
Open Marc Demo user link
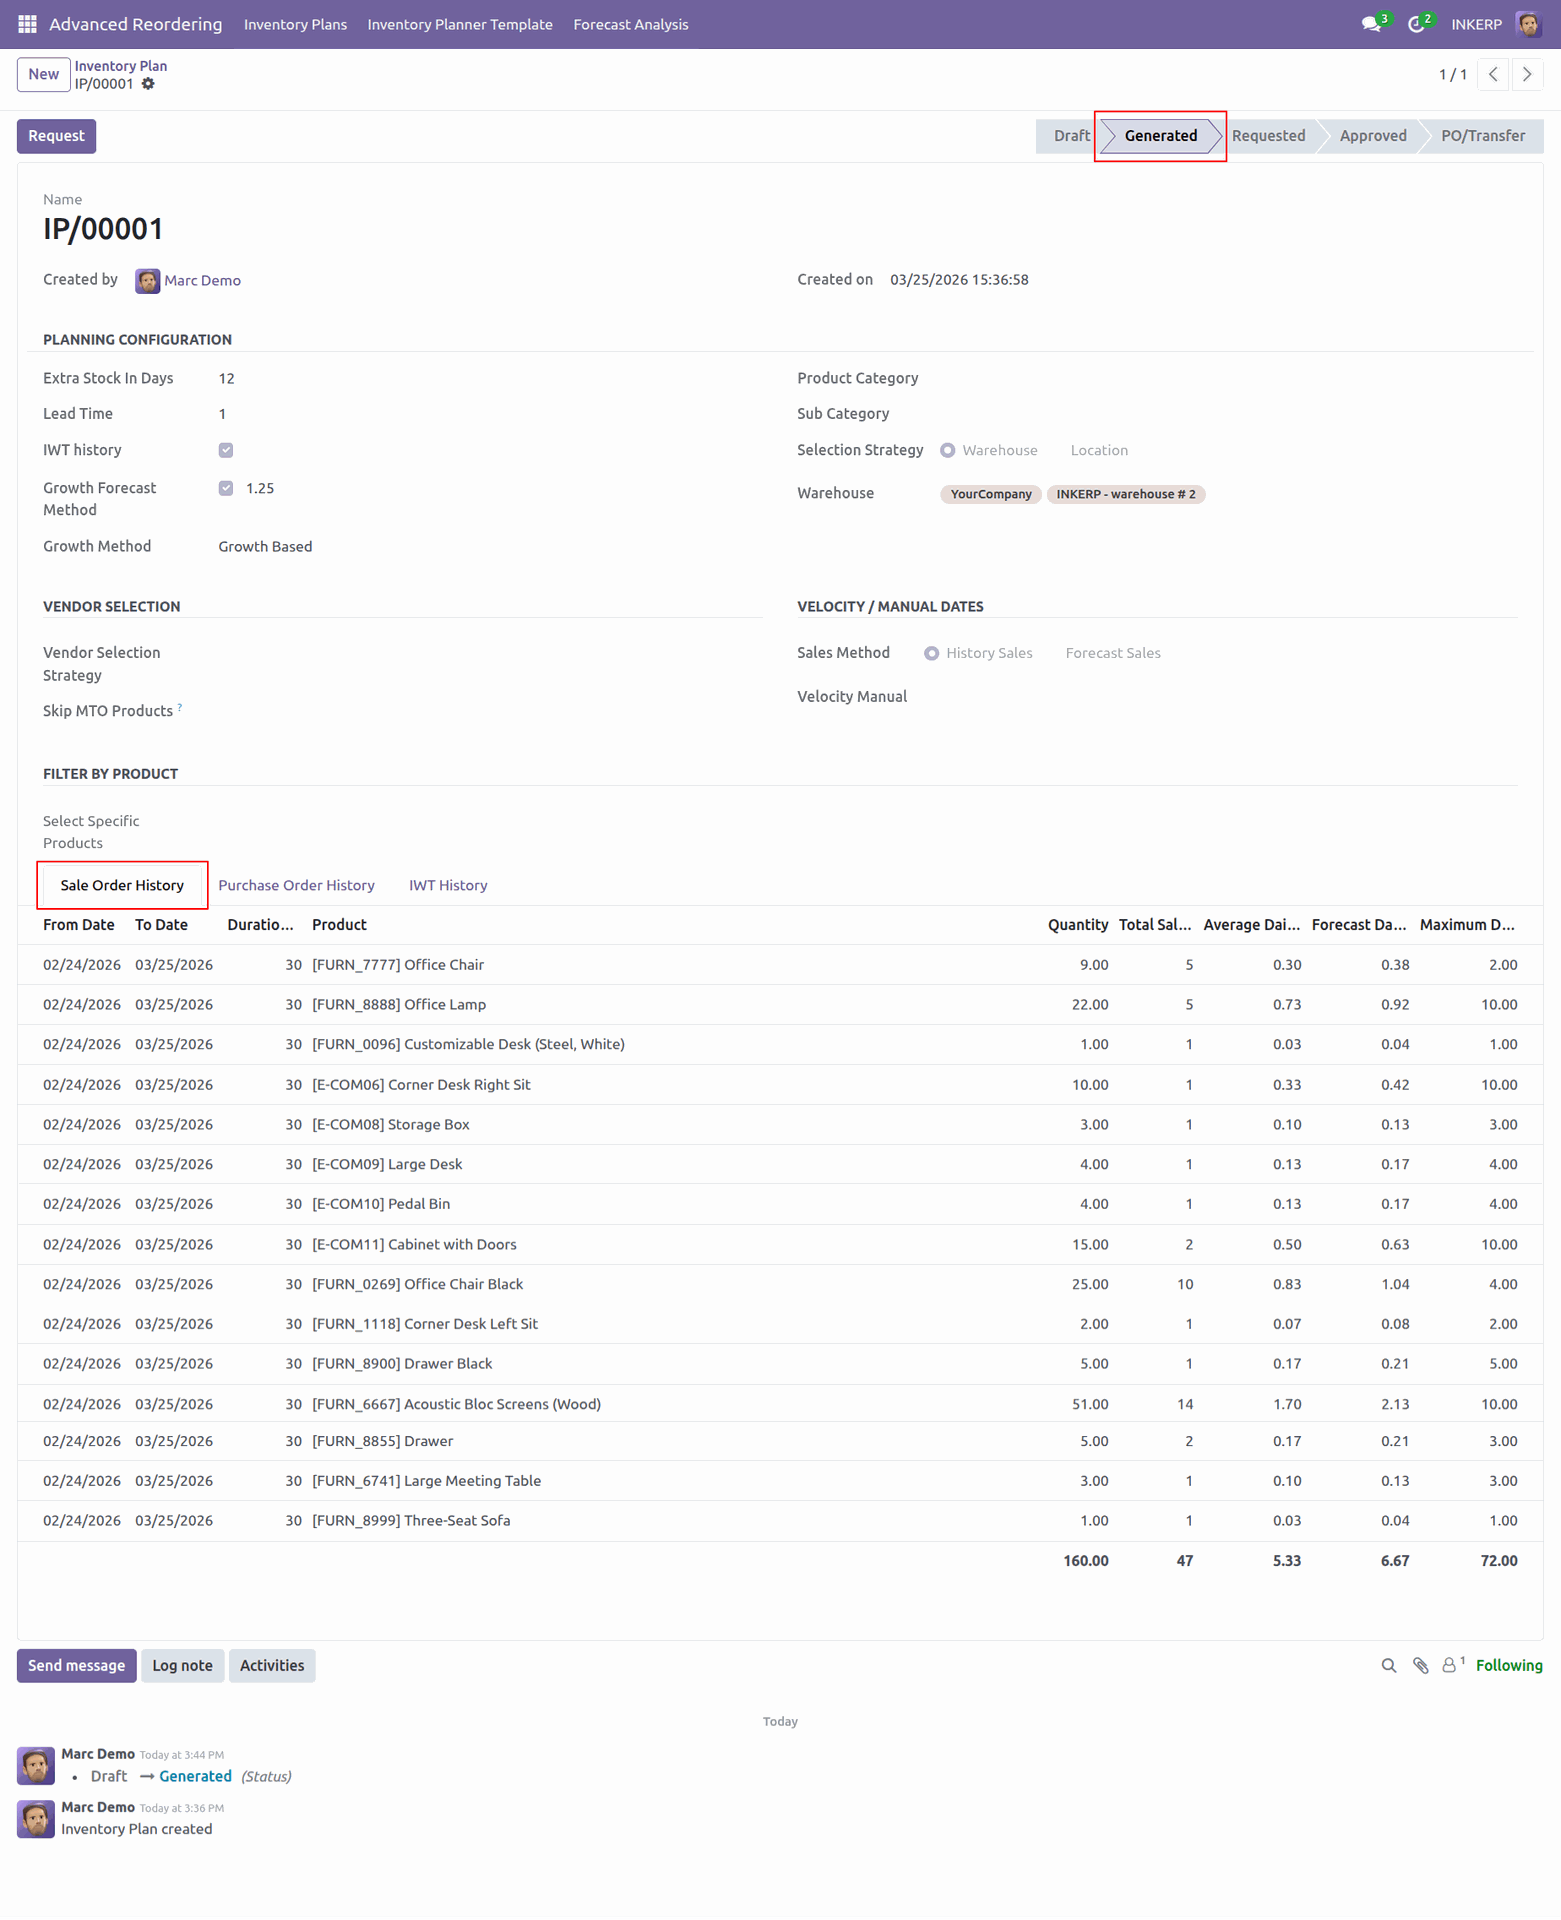click(202, 281)
